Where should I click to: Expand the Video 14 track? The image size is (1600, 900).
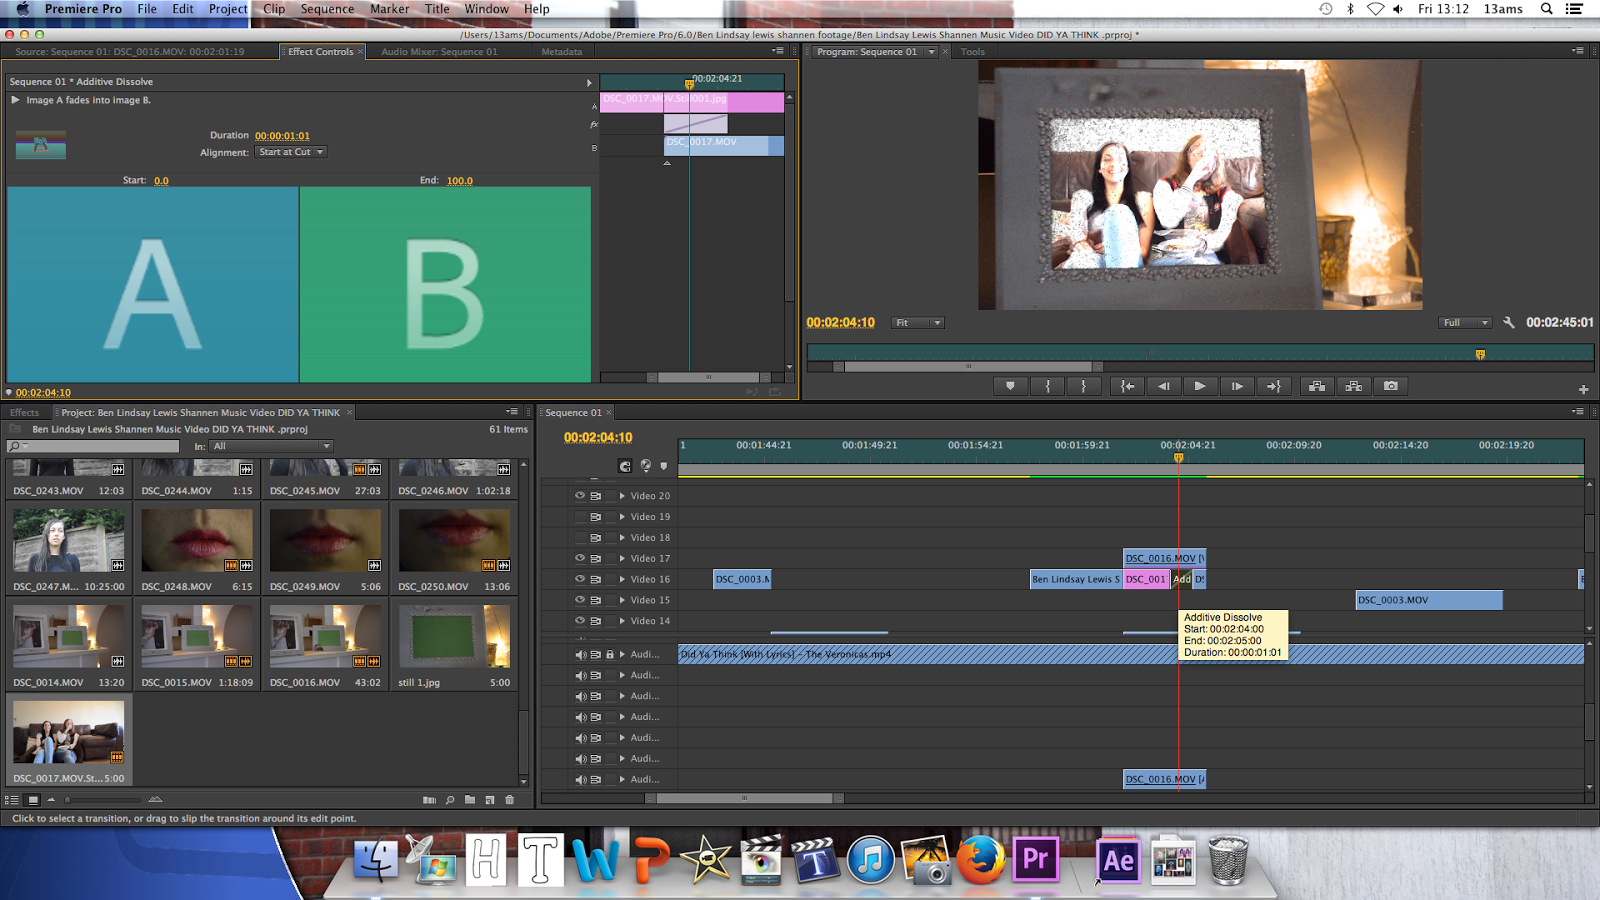tap(622, 621)
